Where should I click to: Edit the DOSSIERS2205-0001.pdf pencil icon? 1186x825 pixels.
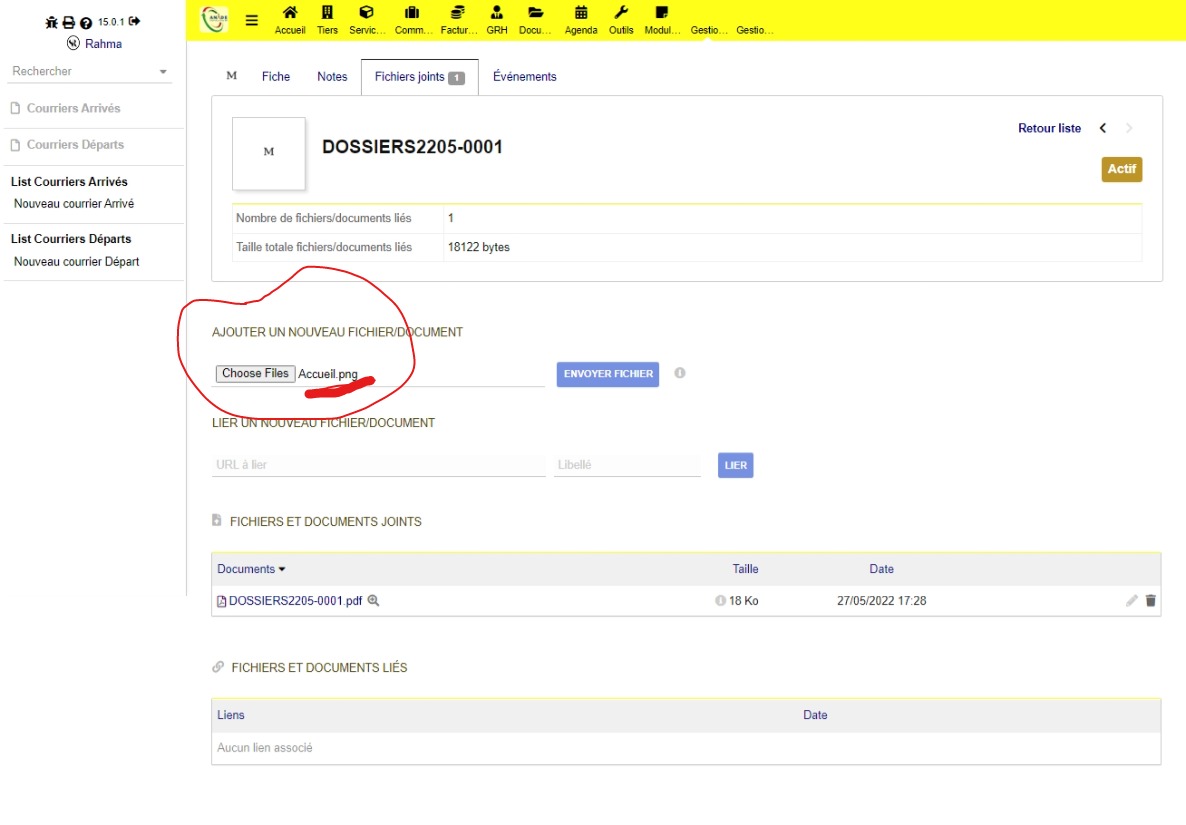(x=1132, y=600)
